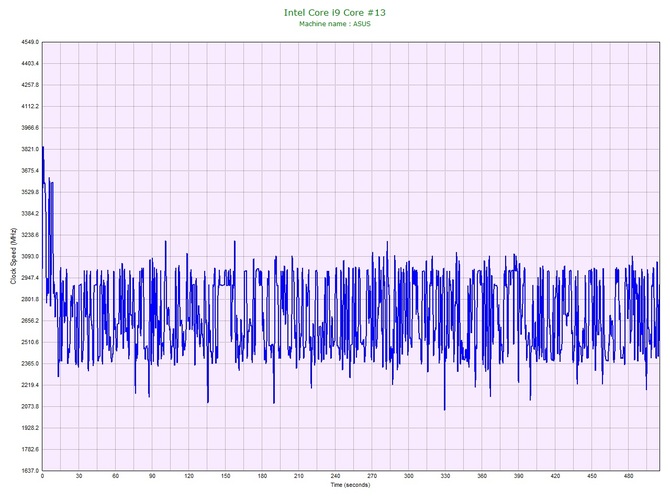Click the 1782.6 y-axis tick label
The image size is (670, 502).
point(30,449)
